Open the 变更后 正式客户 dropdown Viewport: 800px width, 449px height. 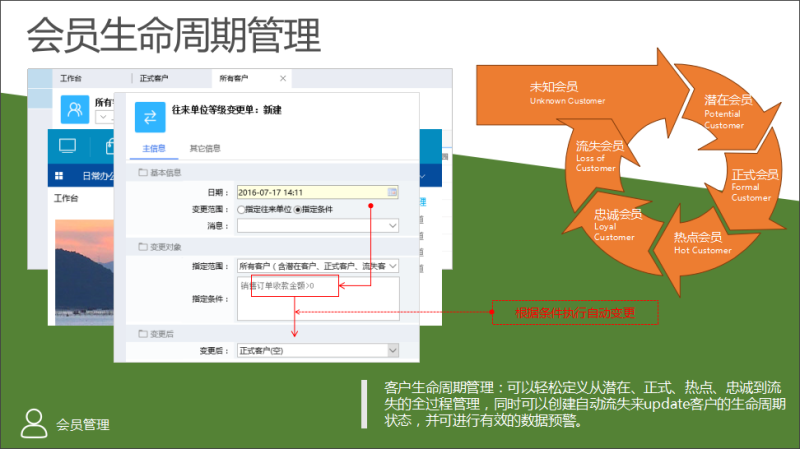393,351
